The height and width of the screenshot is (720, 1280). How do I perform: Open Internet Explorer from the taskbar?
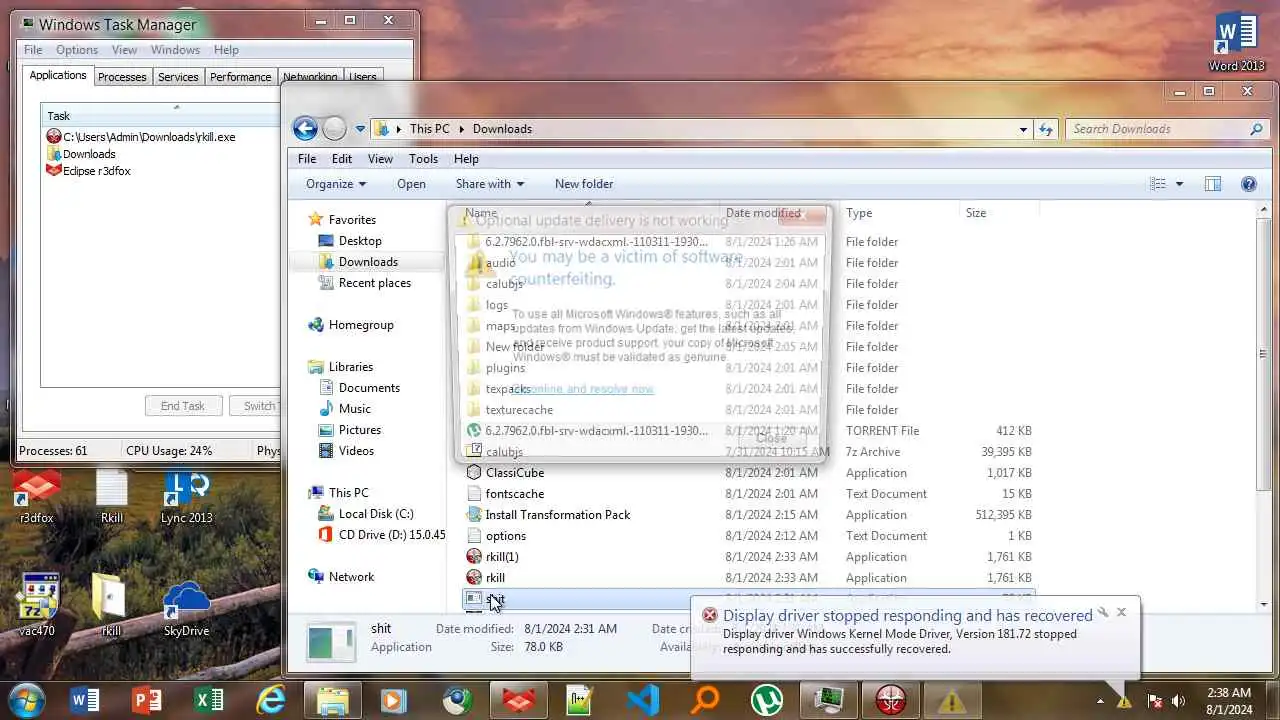tap(271, 700)
